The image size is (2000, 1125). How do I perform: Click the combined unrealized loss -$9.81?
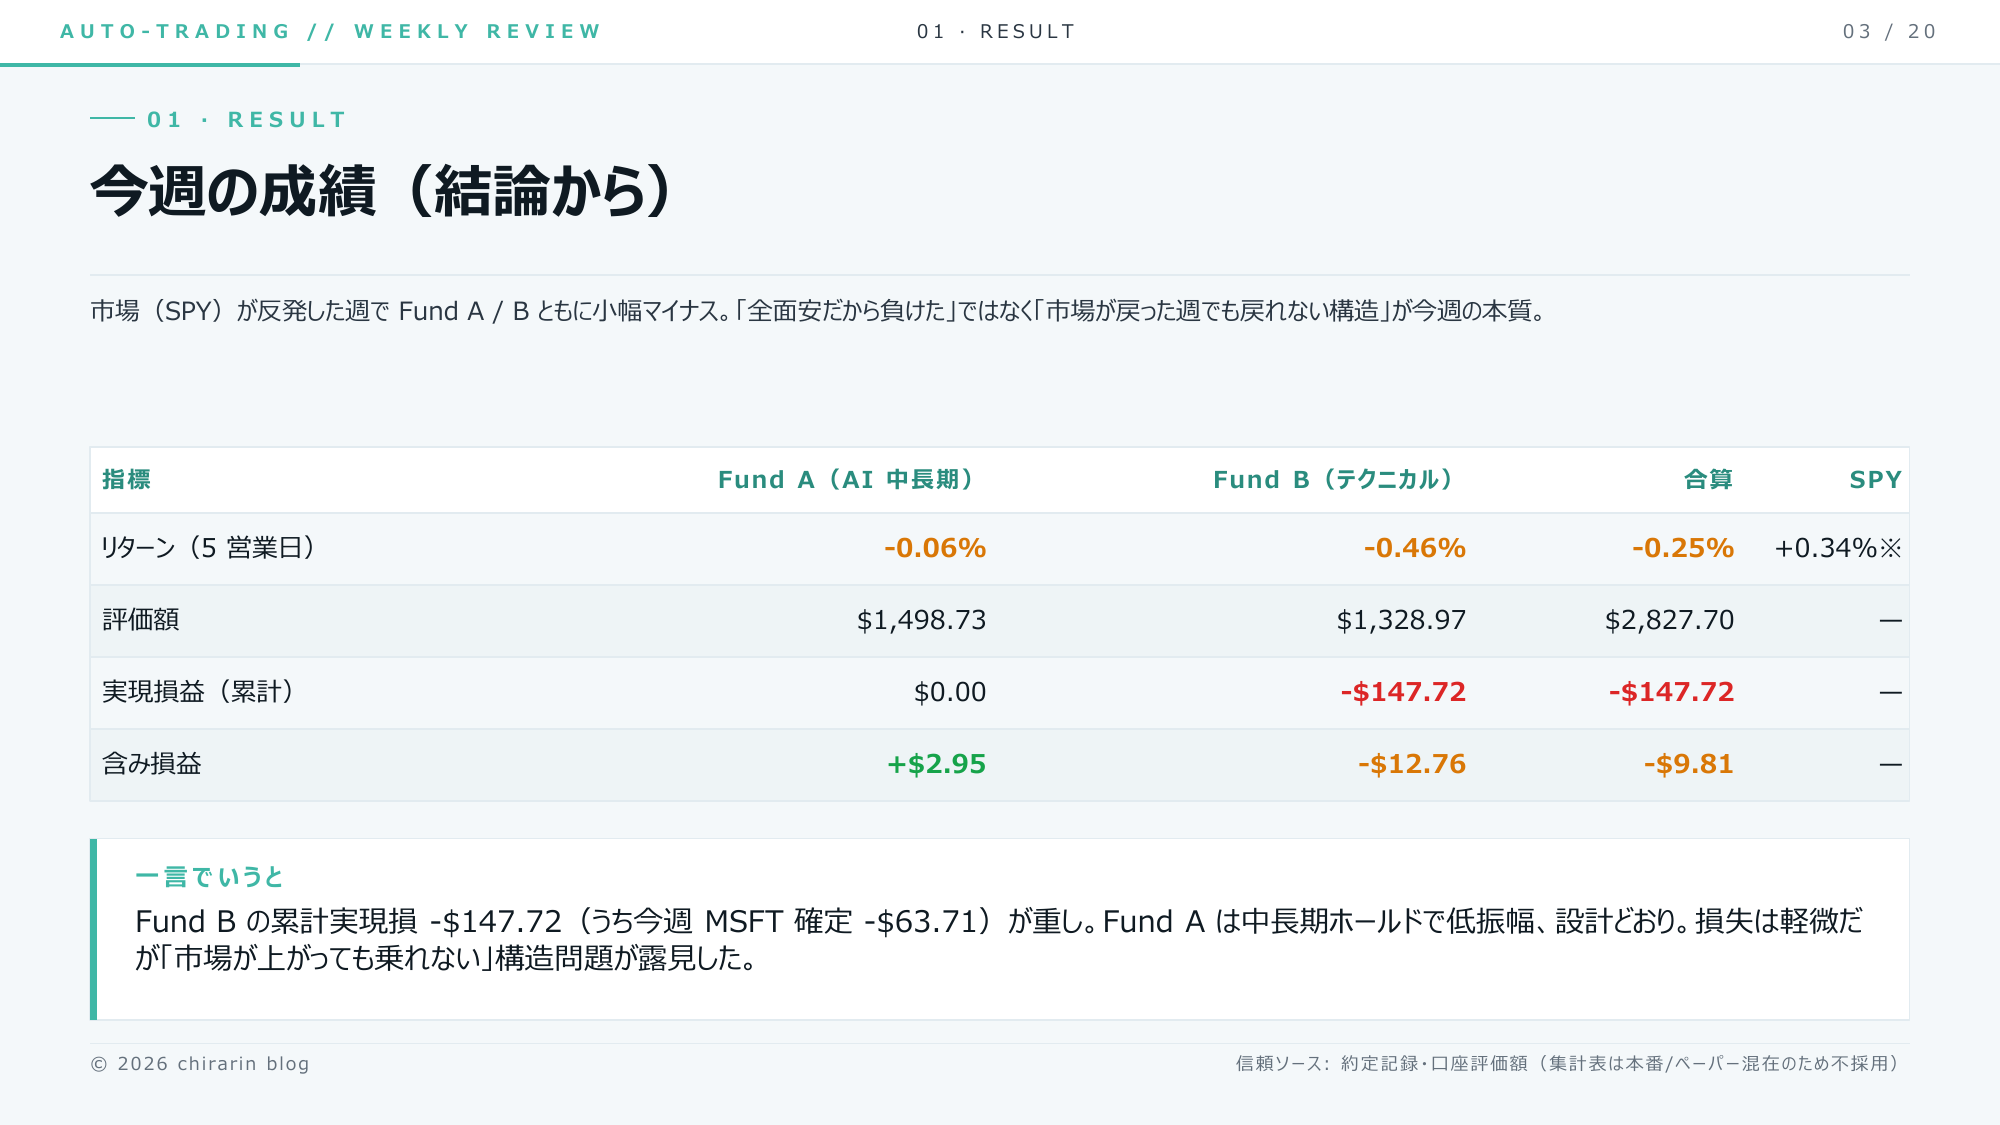point(1689,764)
